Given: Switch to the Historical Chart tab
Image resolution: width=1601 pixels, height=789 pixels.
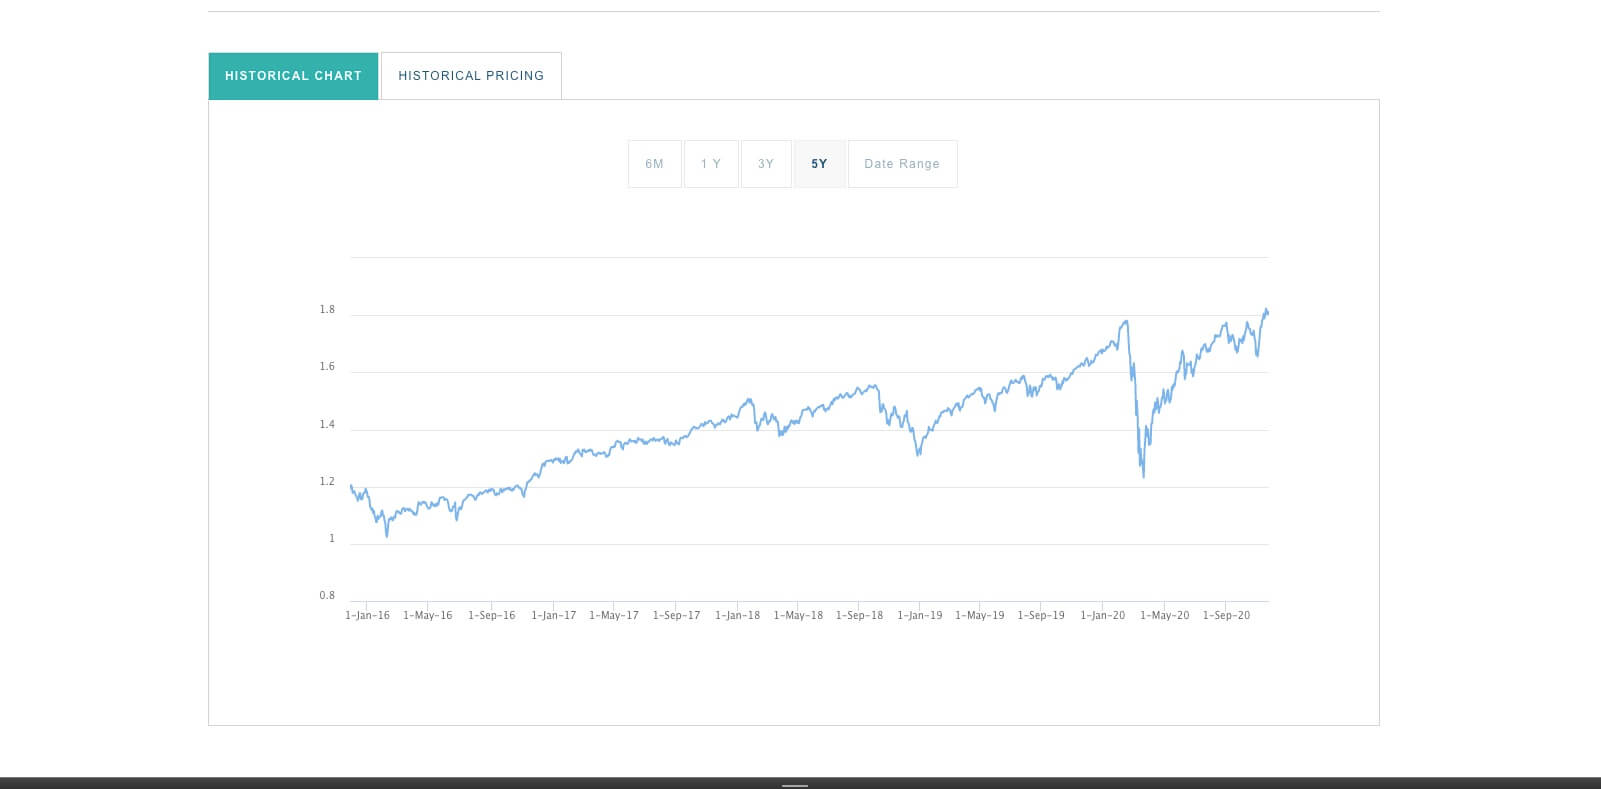Looking at the screenshot, I should 293,76.
